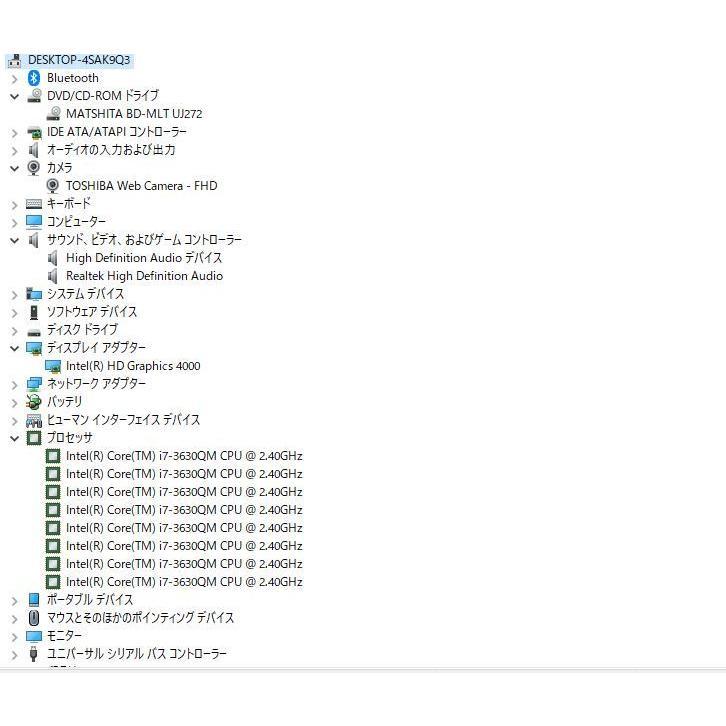Select ユニバーサル シリアル バス コントローラー item
The image size is (726, 726).
pos(136,654)
